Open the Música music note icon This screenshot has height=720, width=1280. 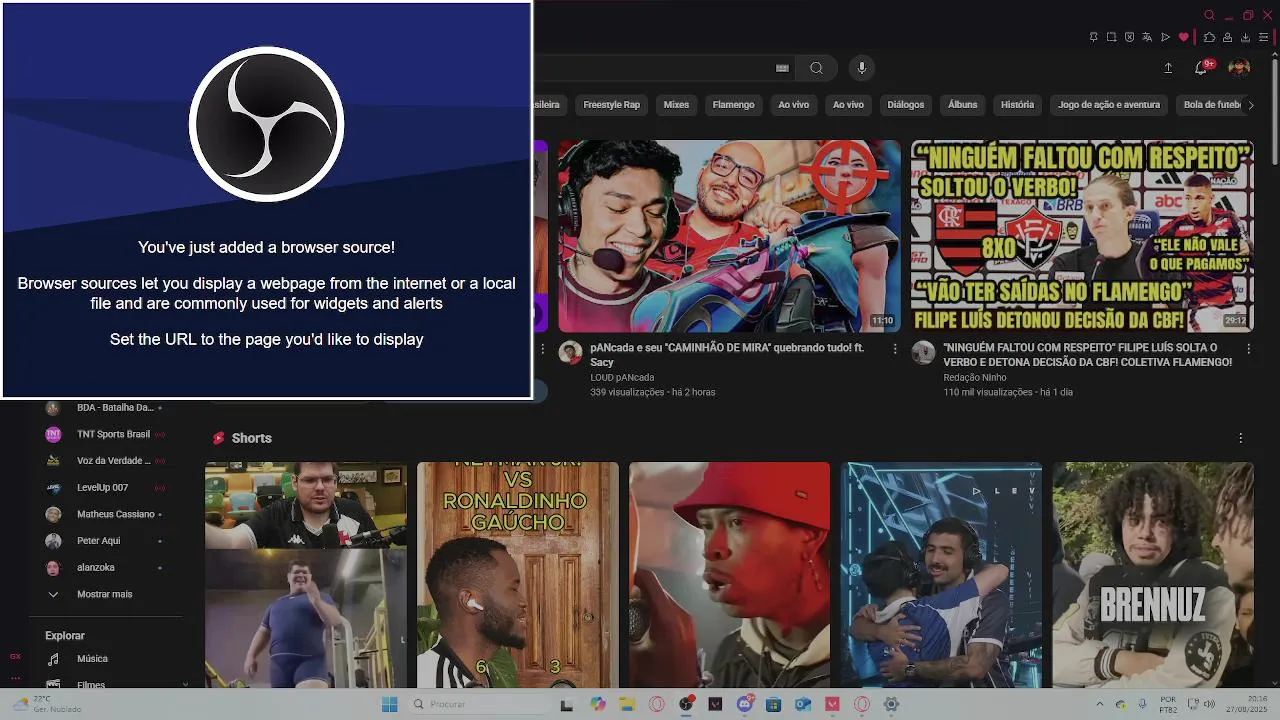point(53,659)
